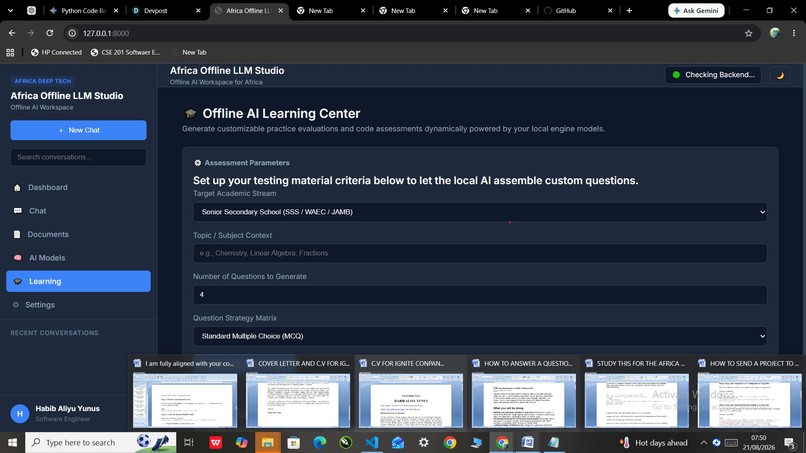Open the Question Strategy Matrix dropdown
Screen dimensions: 806x453
pos(480,336)
